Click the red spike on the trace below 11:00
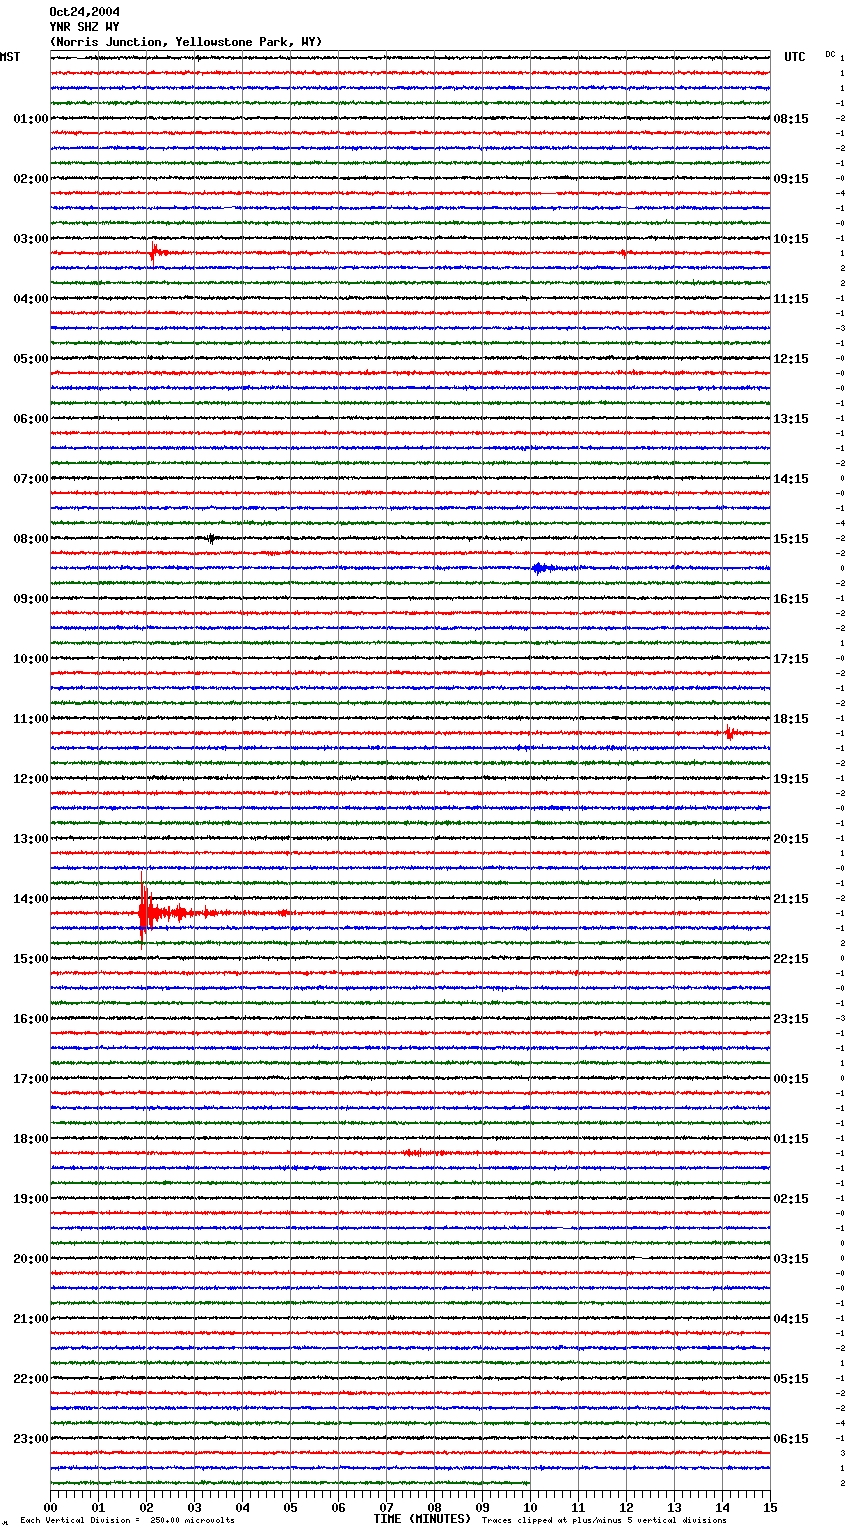The width and height of the screenshot is (850, 1534). 729,733
